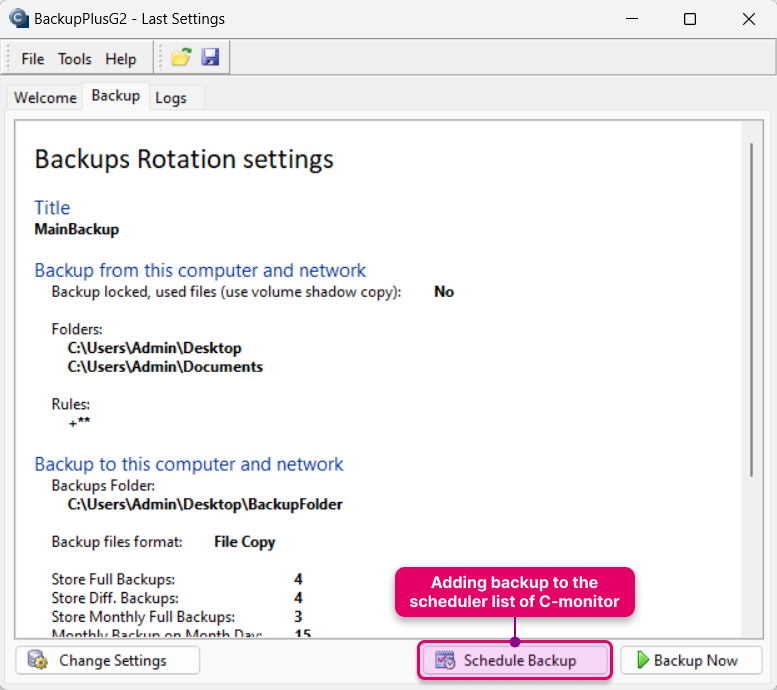Close the BackupPlusG2 window
The width and height of the screenshot is (777, 690).
click(749, 19)
